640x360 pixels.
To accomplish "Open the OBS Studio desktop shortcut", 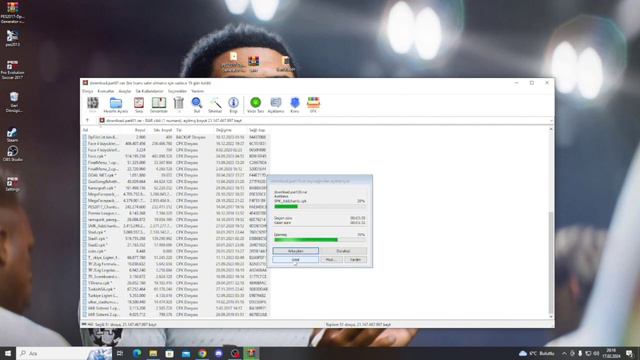I will tap(12, 154).
